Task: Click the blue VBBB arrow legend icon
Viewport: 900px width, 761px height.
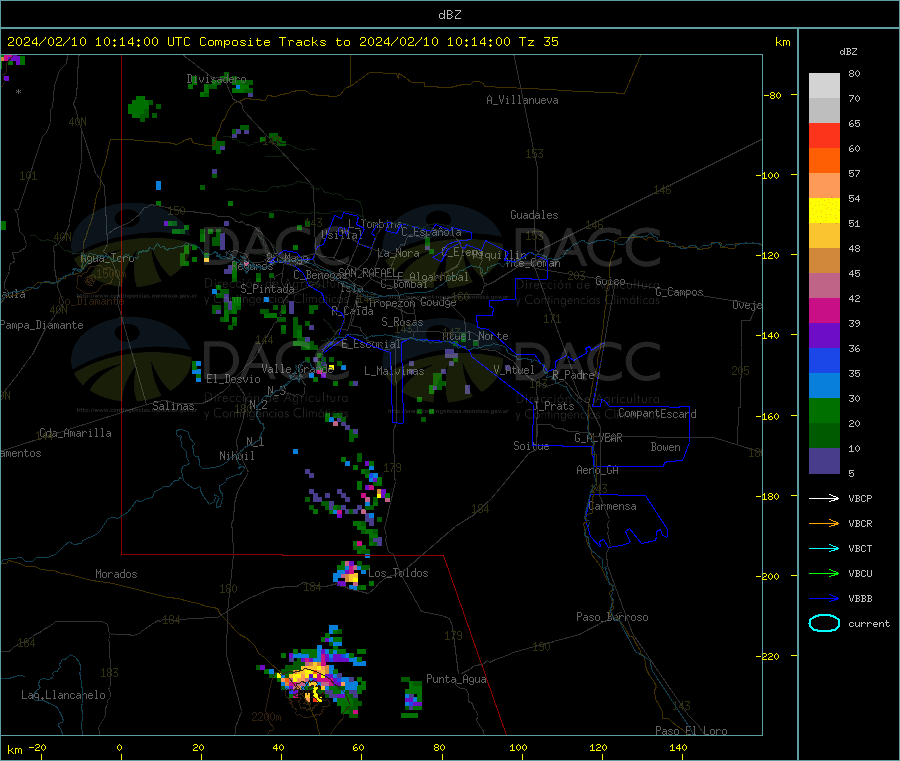Action: click(x=824, y=599)
